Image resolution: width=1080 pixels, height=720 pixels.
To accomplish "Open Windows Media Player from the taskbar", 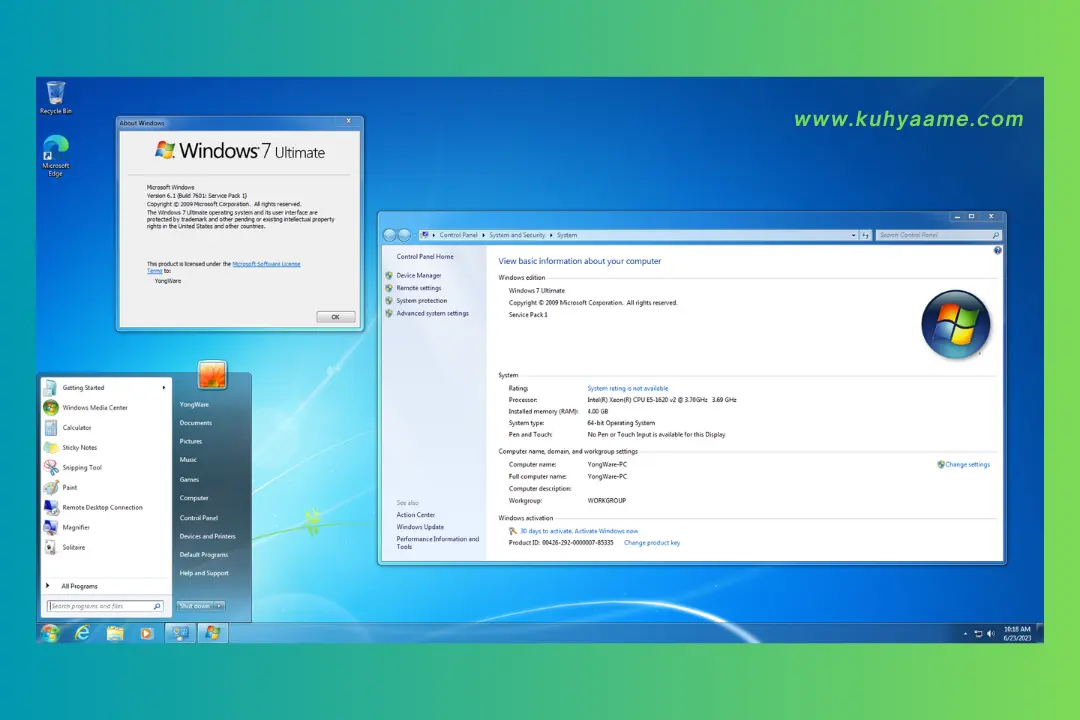I will coord(146,632).
